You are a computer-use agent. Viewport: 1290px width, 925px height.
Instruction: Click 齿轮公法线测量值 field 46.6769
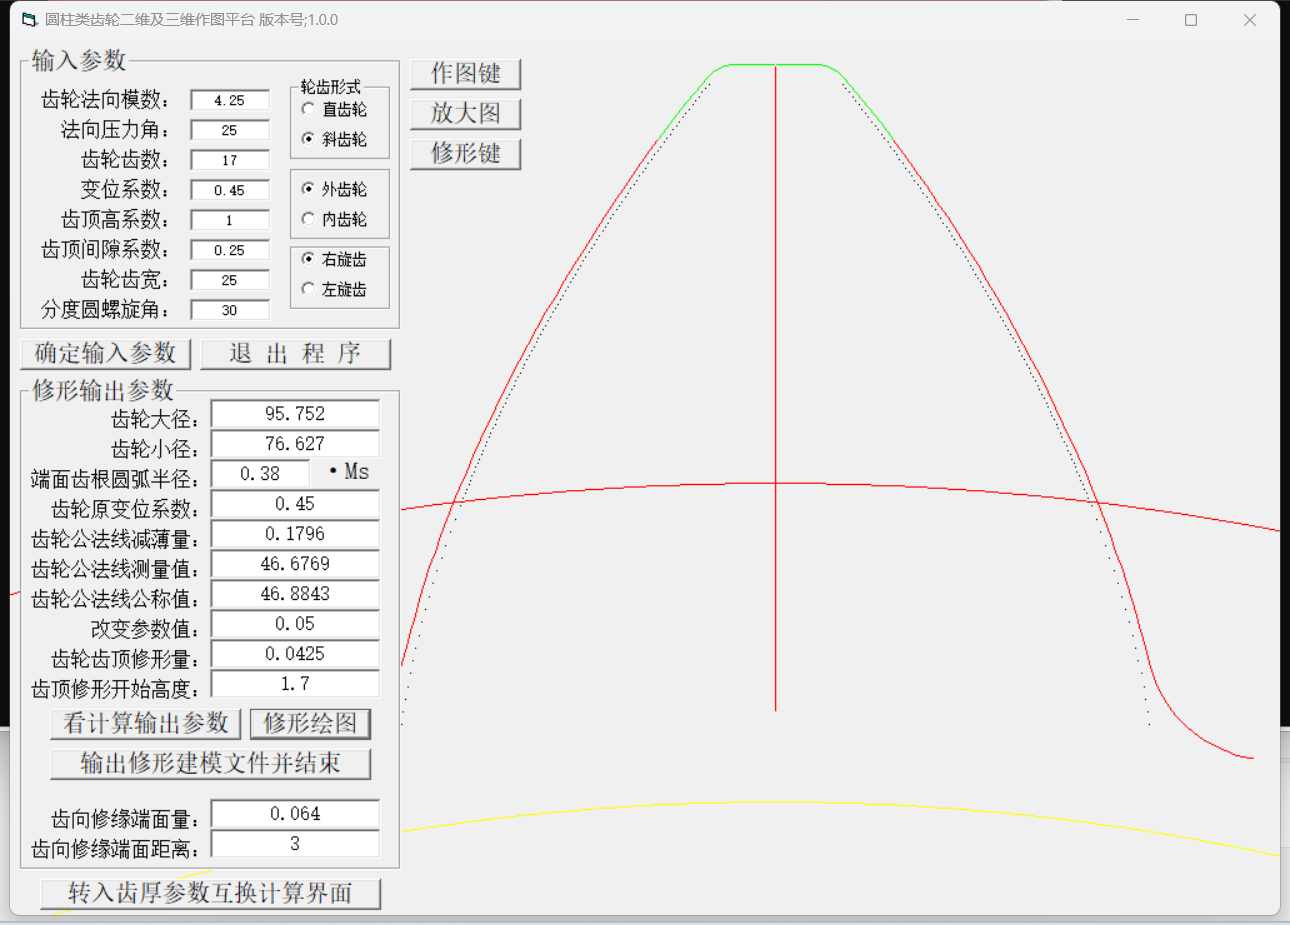tap(295, 564)
